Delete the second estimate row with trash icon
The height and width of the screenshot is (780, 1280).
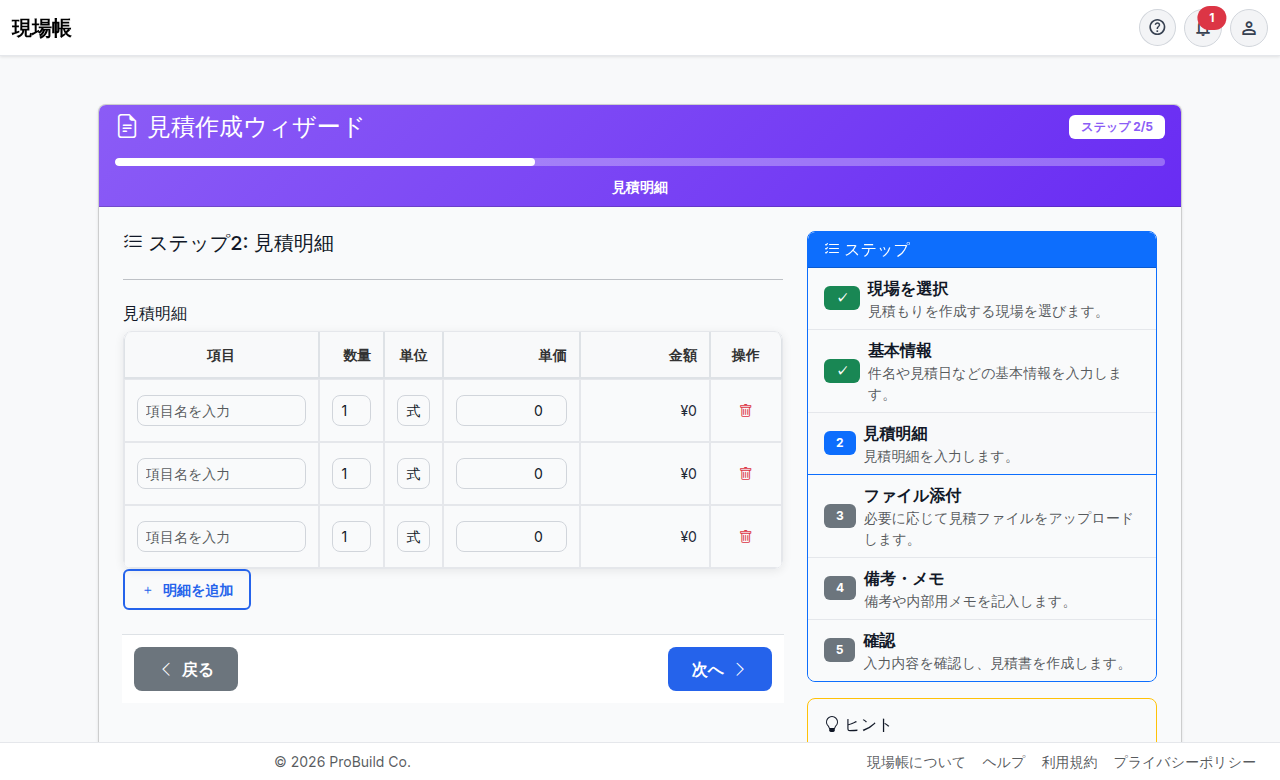pos(745,473)
